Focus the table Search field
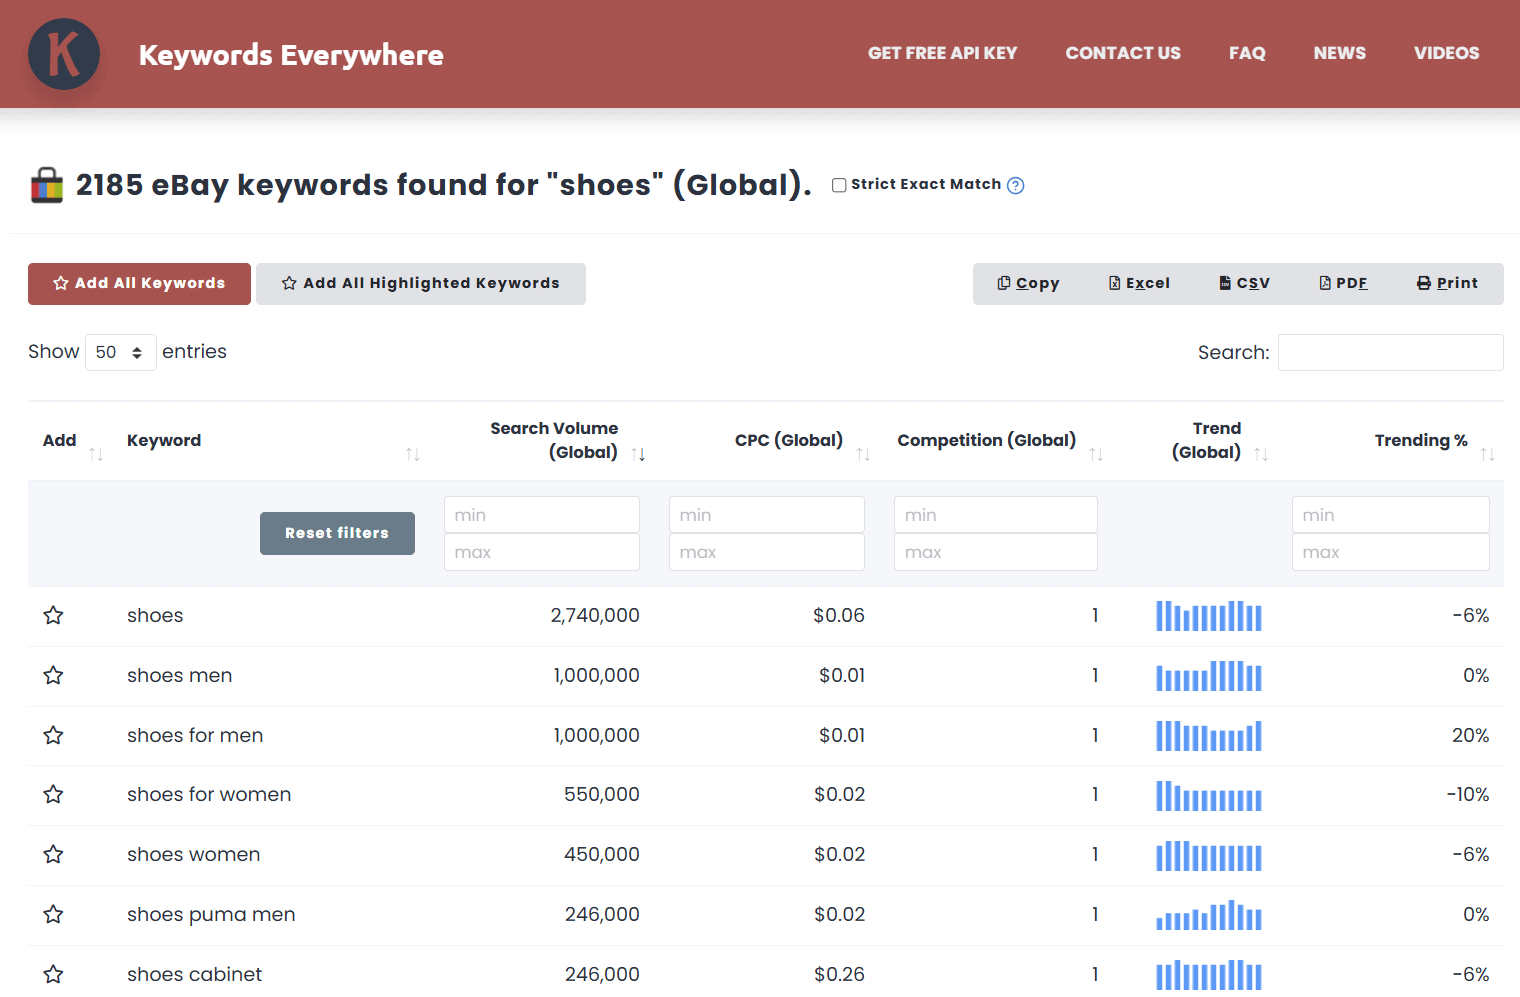Screen dimensions: 1520x997 (x=1390, y=352)
